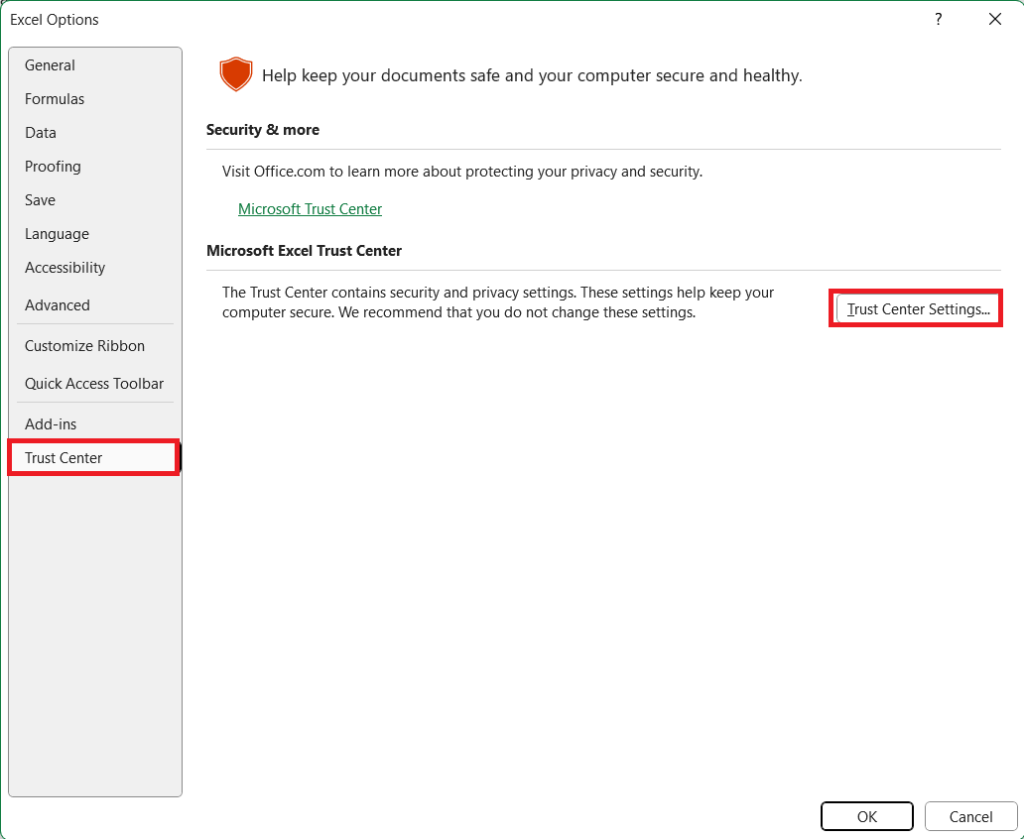
Task: Confirm options by clicking OK
Action: click(x=866, y=815)
